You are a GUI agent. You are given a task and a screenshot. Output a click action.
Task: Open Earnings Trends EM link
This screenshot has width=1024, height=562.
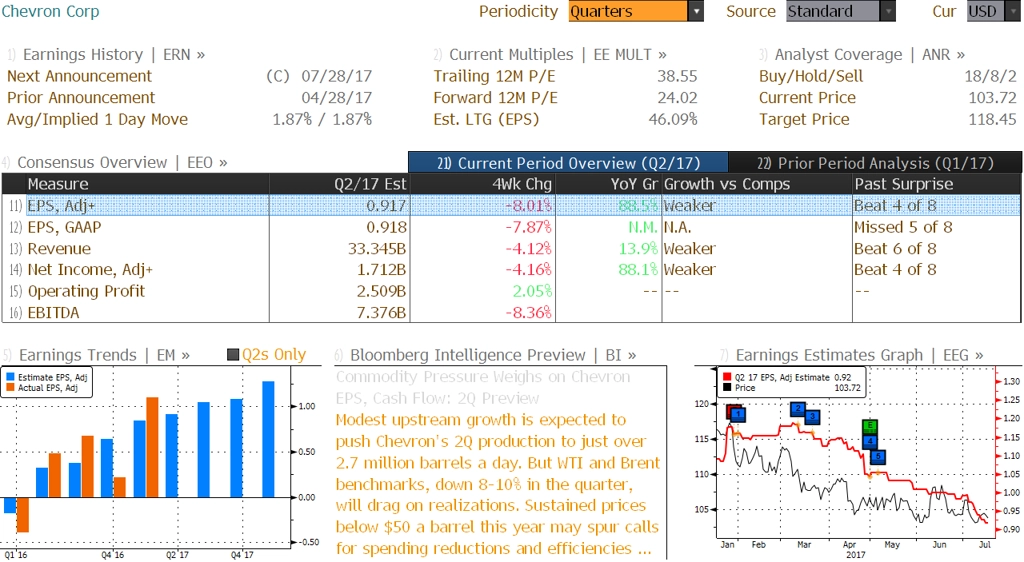[104, 355]
